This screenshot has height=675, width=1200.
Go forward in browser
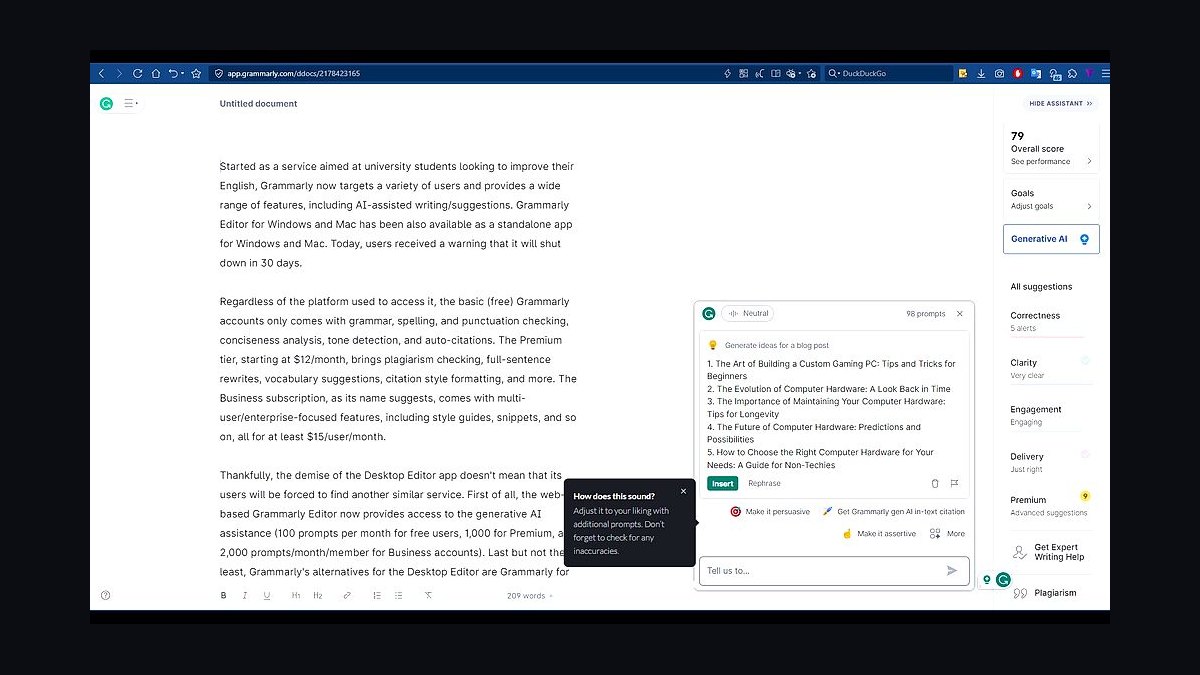pyautogui.click(x=119, y=73)
